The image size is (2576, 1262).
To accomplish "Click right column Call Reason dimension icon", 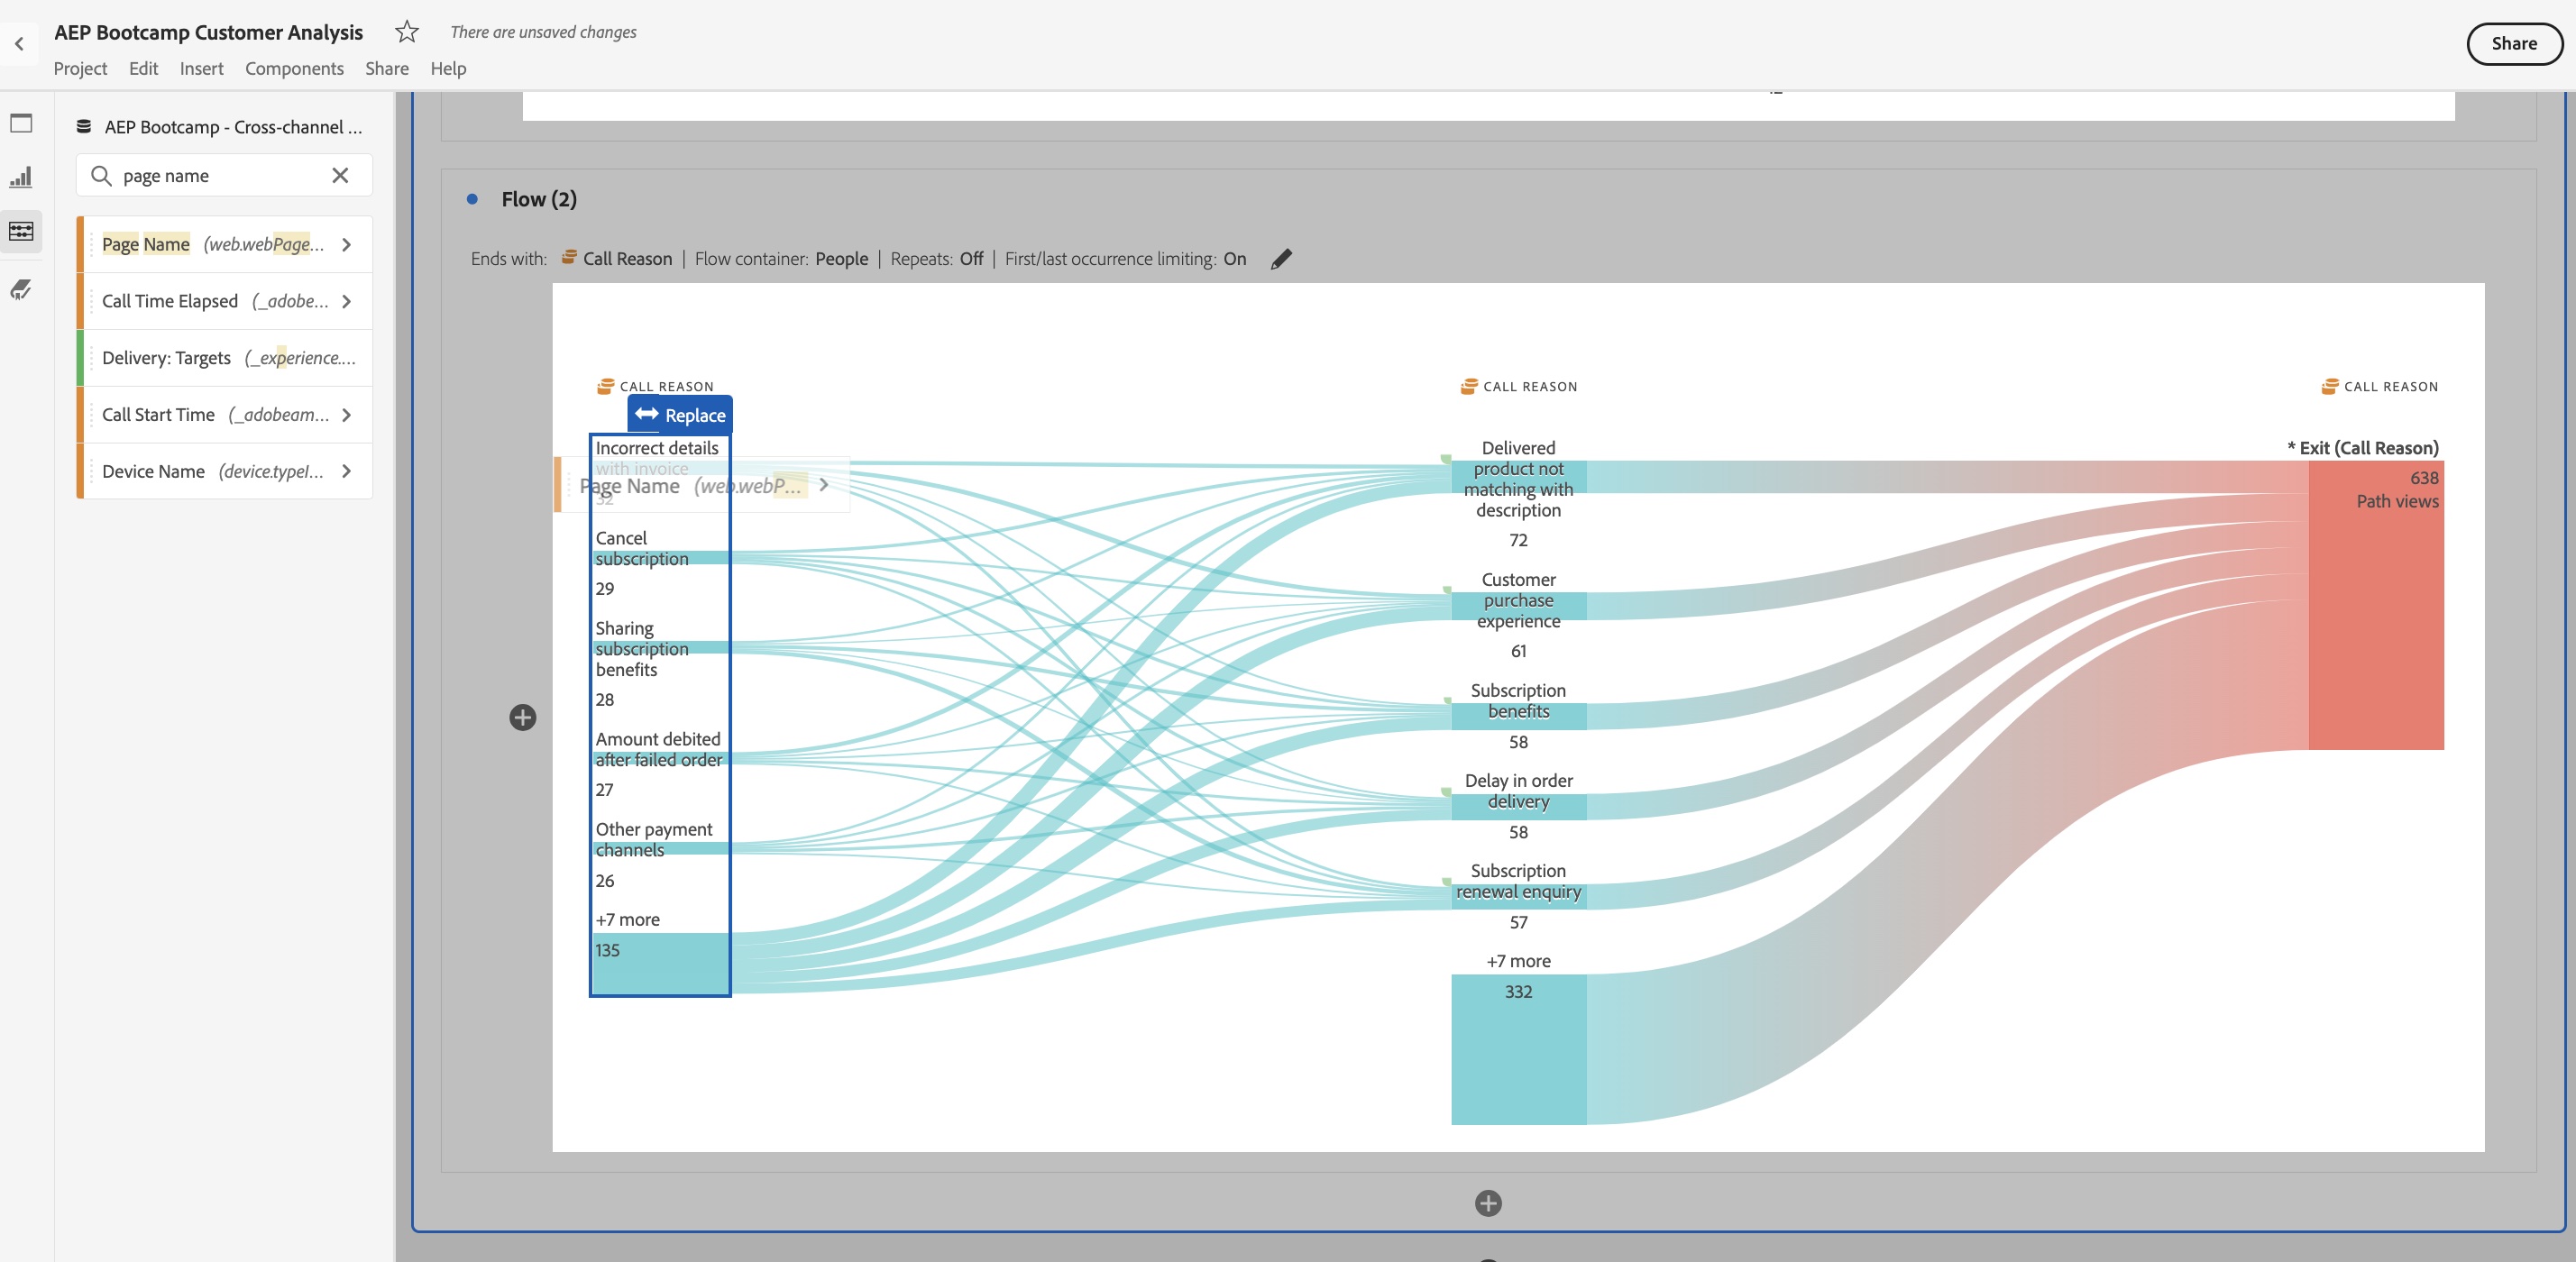I will click(2330, 386).
